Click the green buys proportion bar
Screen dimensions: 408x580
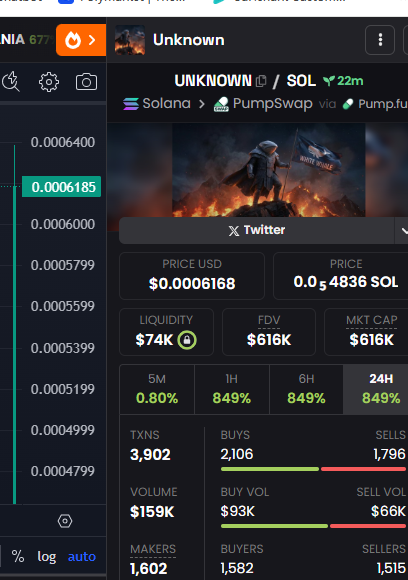270,469
